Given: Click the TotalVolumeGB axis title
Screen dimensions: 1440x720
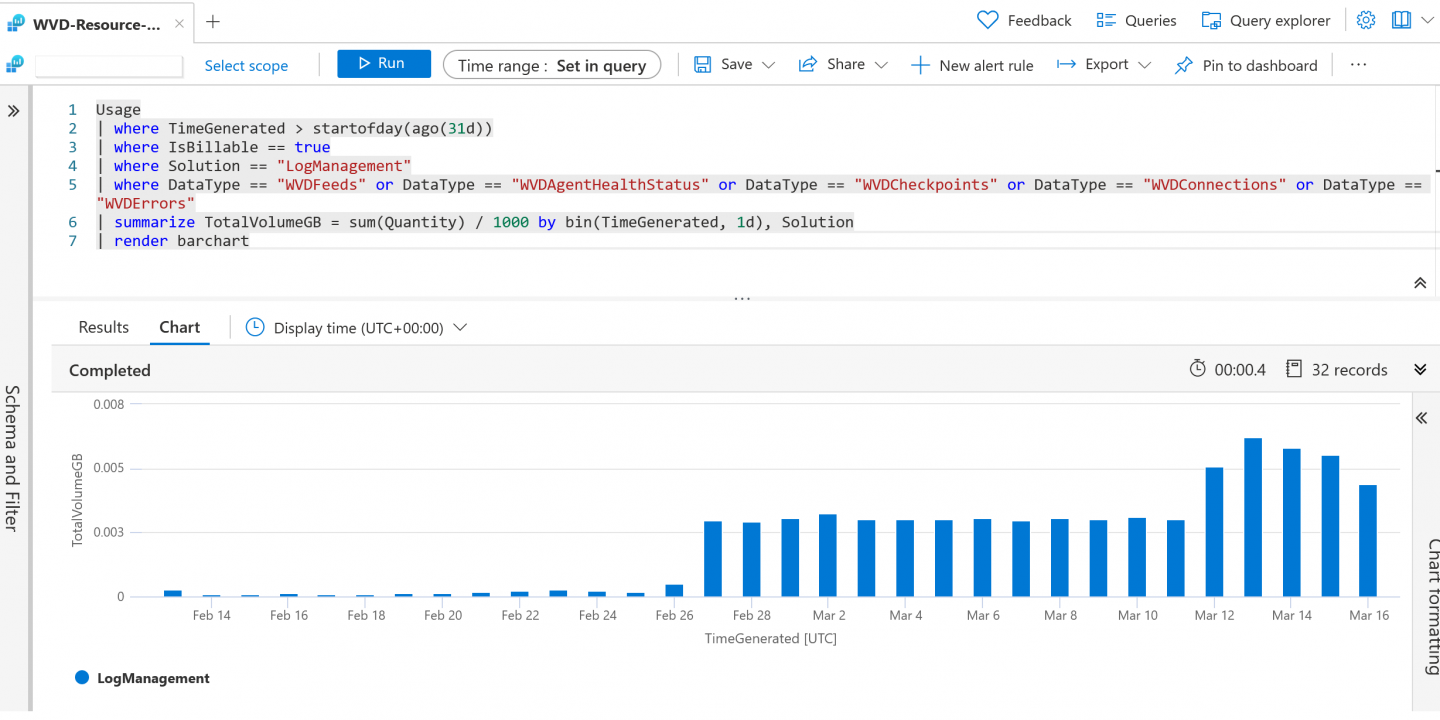Looking at the screenshot, I should [x=78, y=499].
